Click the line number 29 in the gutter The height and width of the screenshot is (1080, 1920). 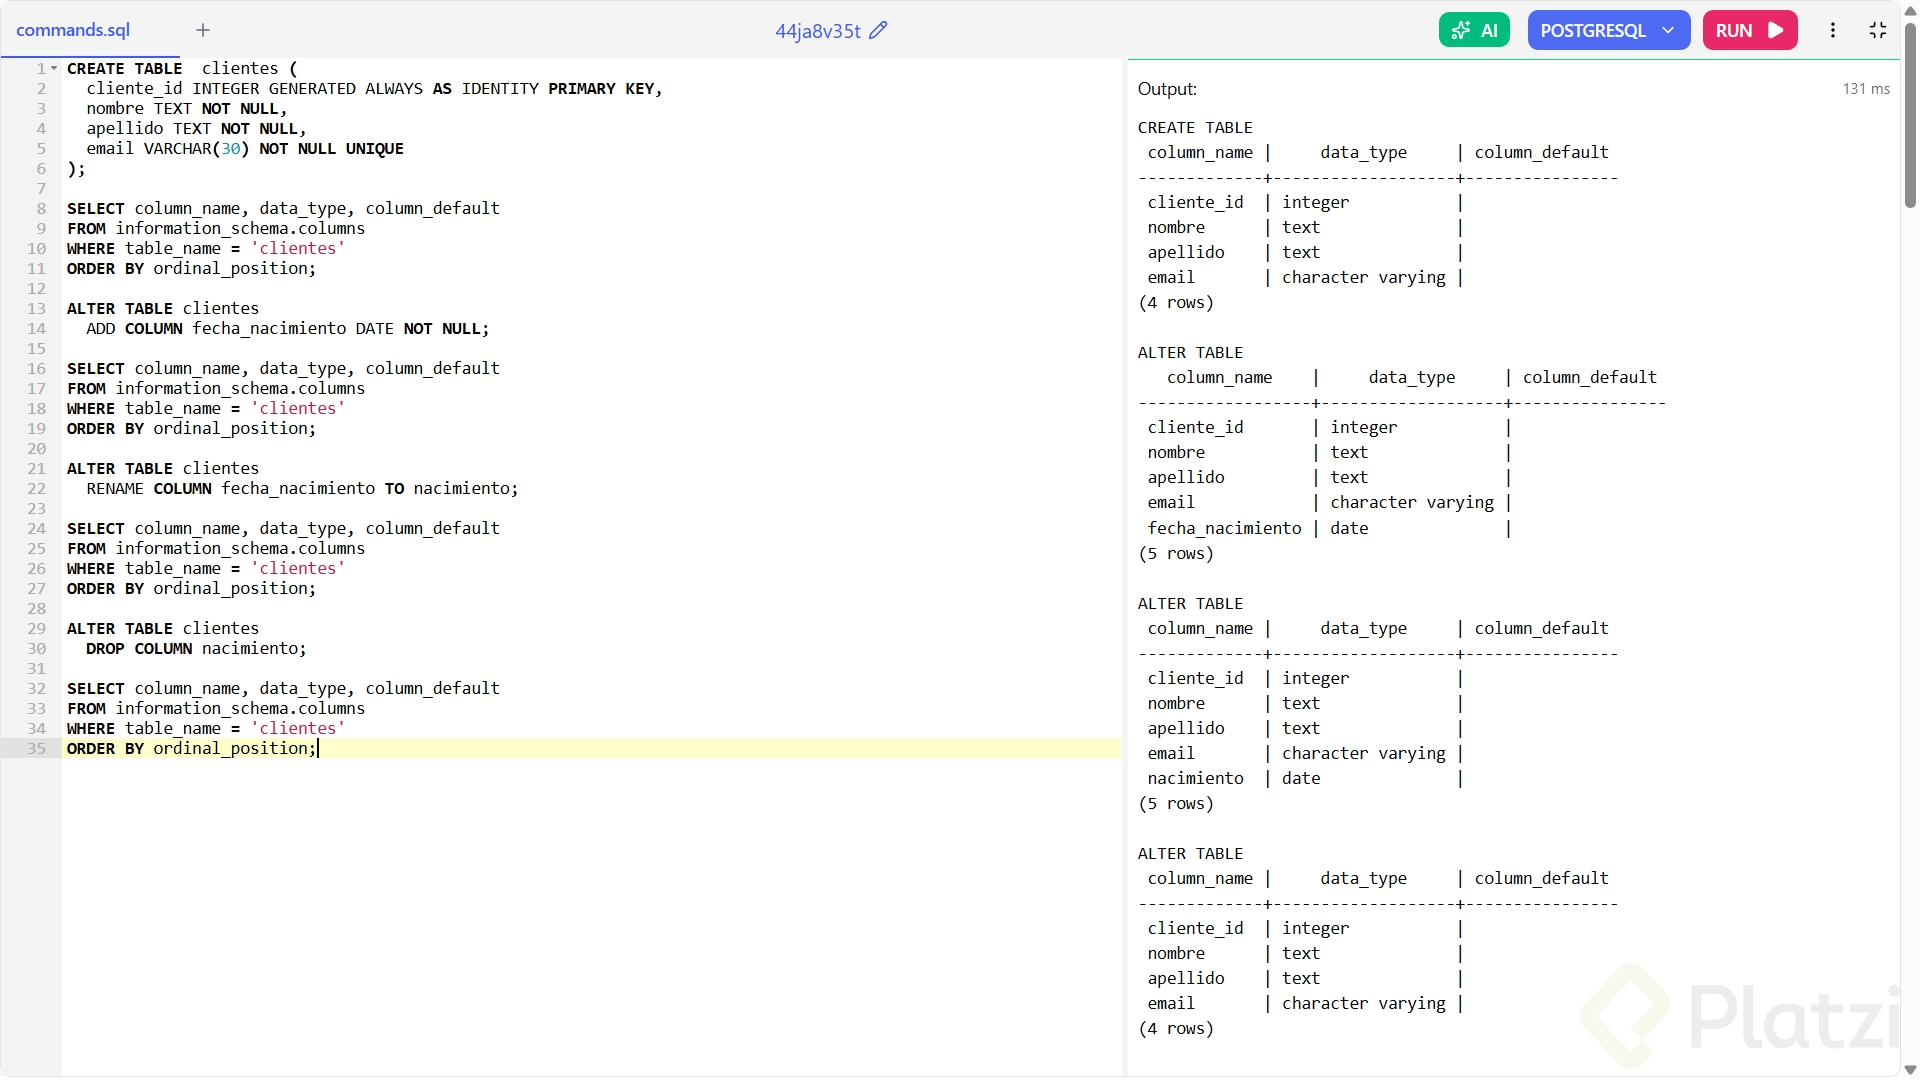[x=37, y=628]
